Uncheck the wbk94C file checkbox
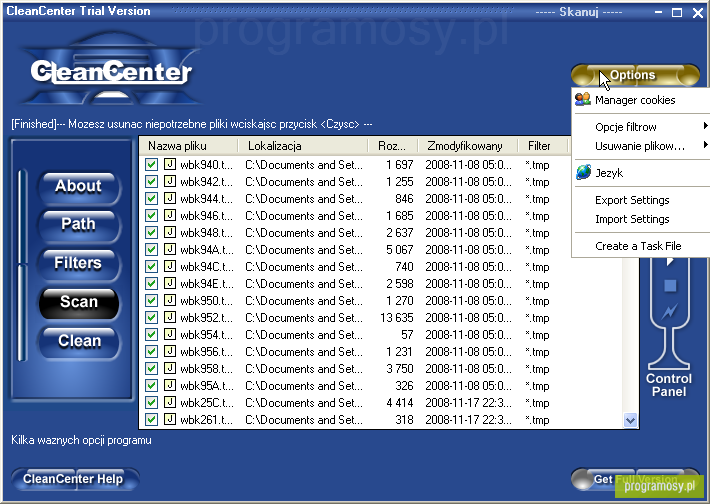Image resolution: width=710 pixels, height=504 pixels. pyautogui.click(x=151, y=266)
